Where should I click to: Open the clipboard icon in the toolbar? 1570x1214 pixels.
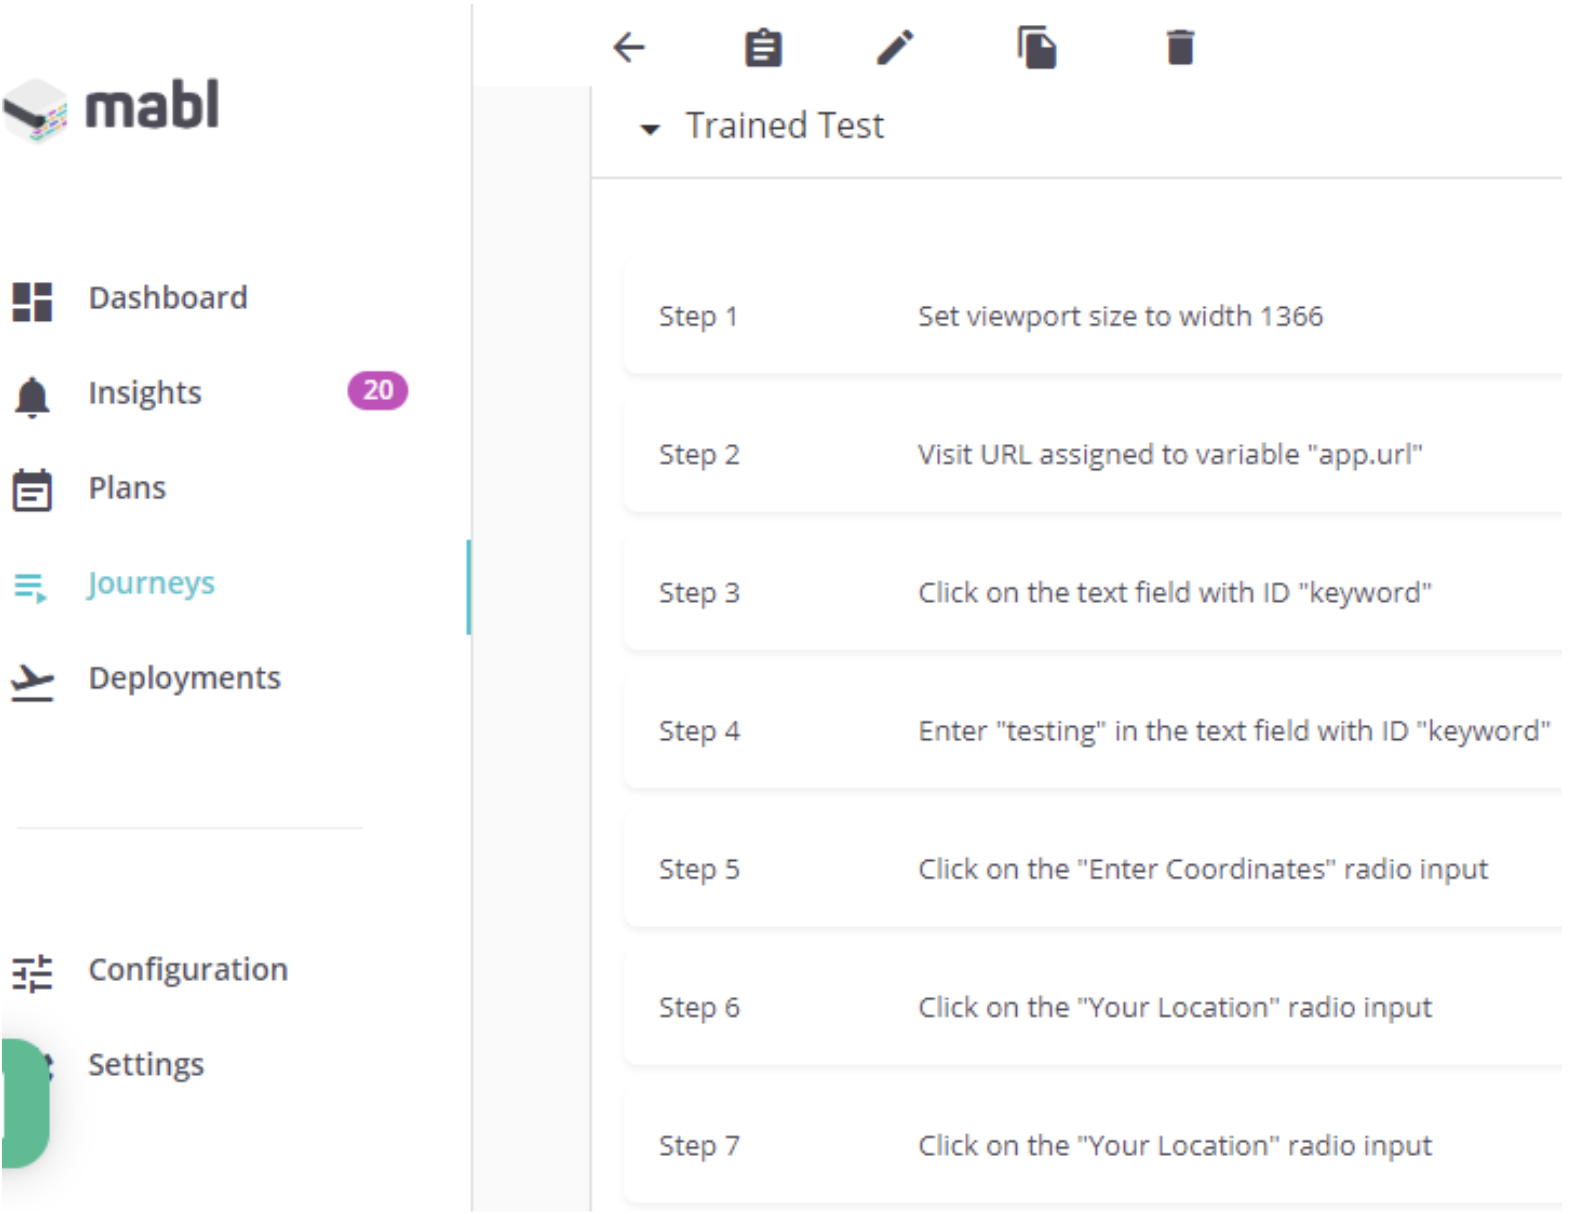tap(763, 46)
